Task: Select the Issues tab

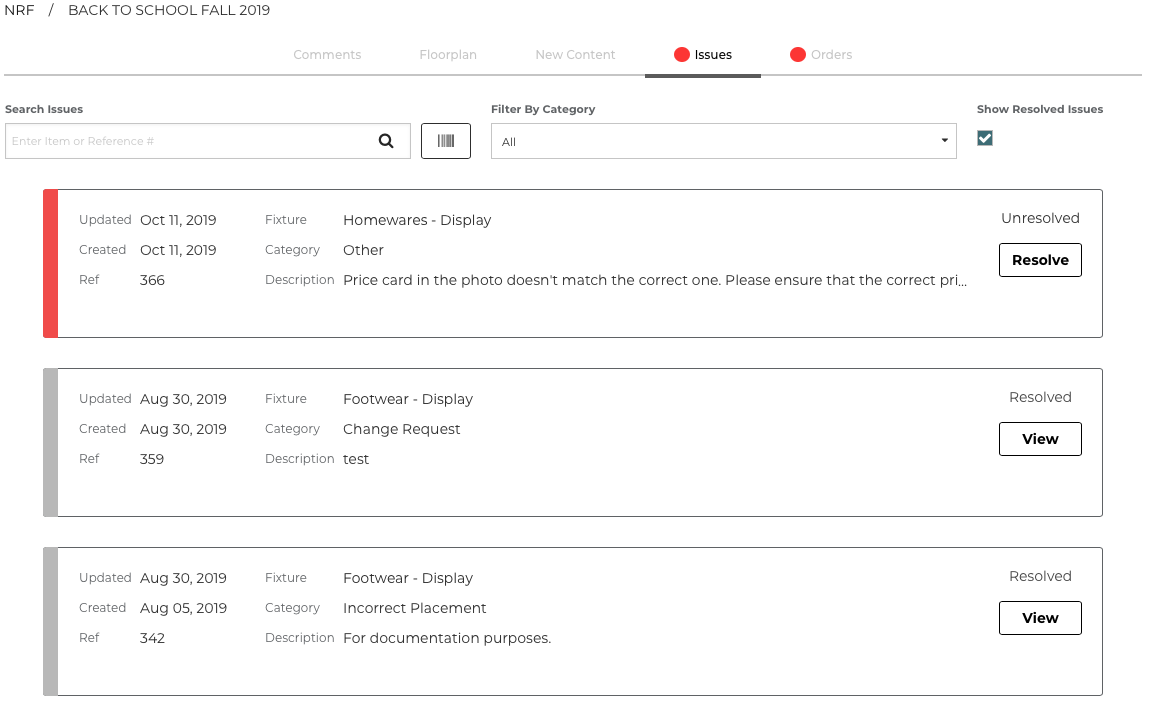Action: (x=703, y=55)
